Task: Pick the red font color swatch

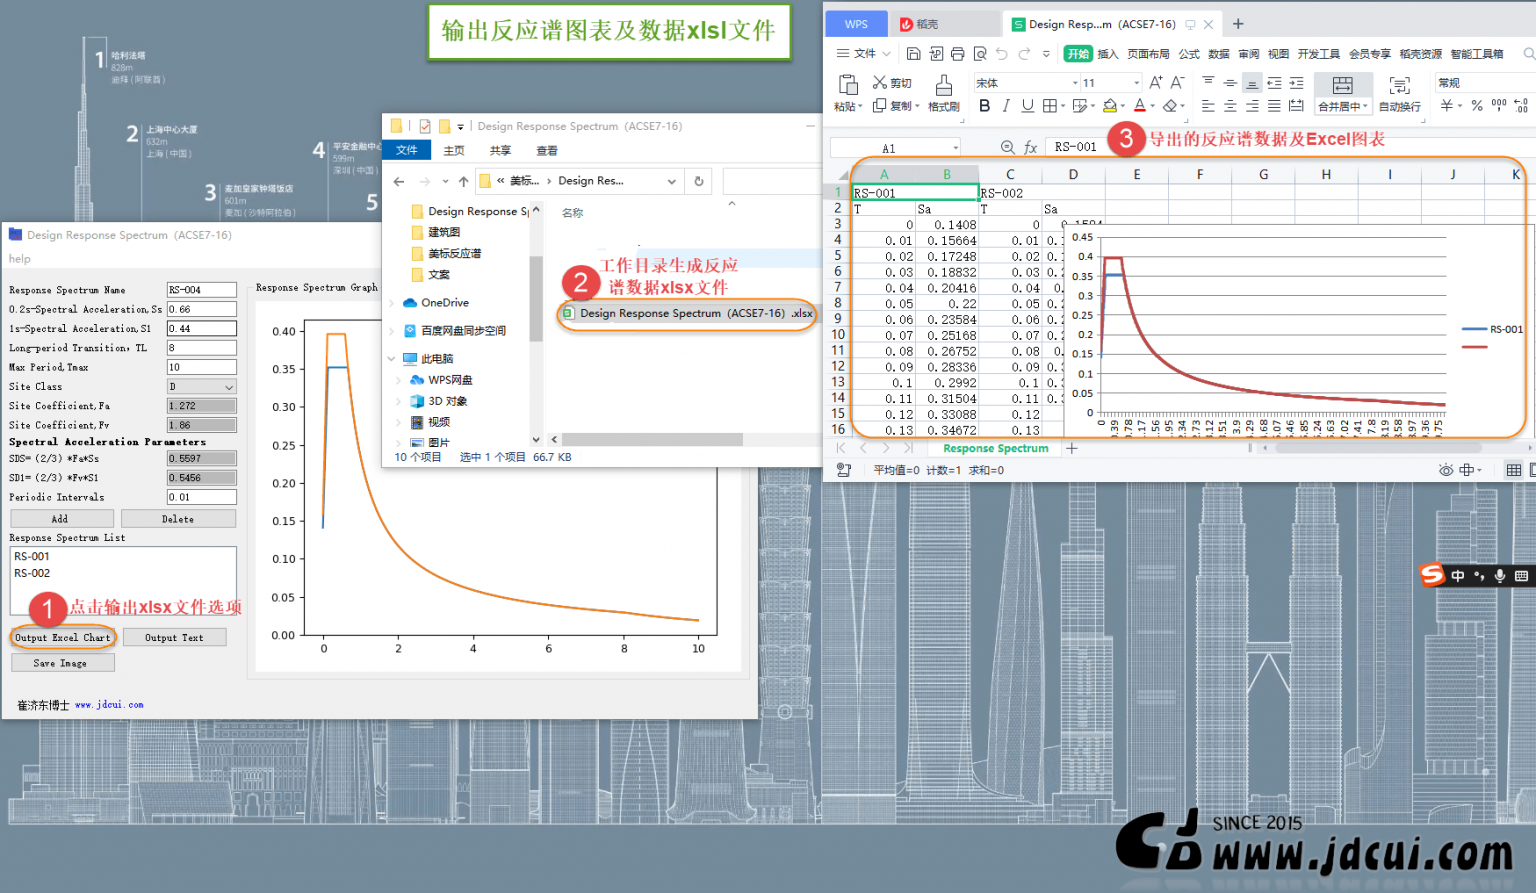Action: pos(1139,105)
